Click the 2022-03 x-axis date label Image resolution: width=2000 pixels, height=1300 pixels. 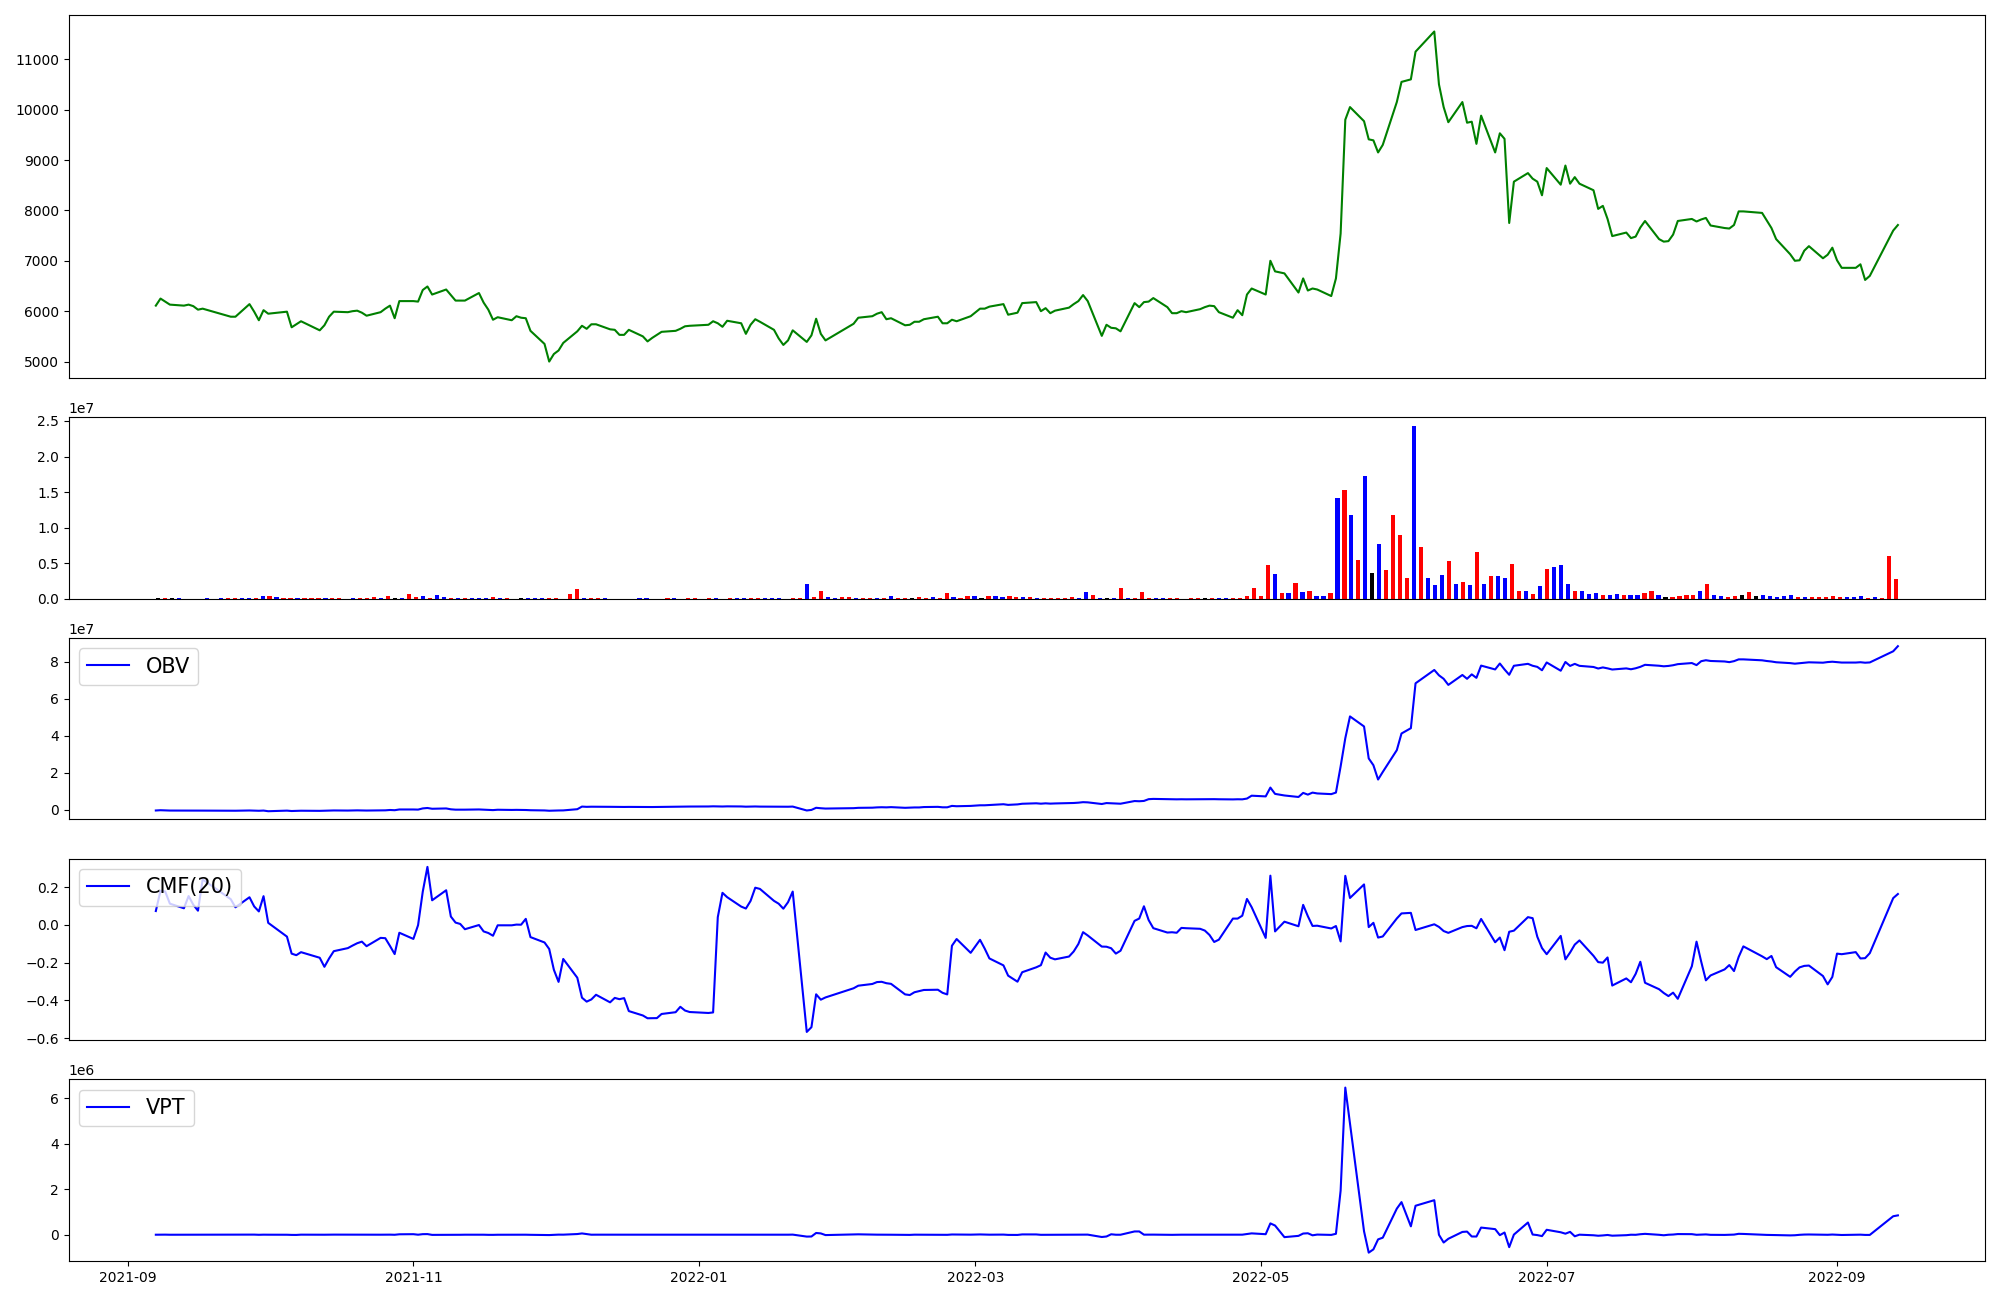975,1277
